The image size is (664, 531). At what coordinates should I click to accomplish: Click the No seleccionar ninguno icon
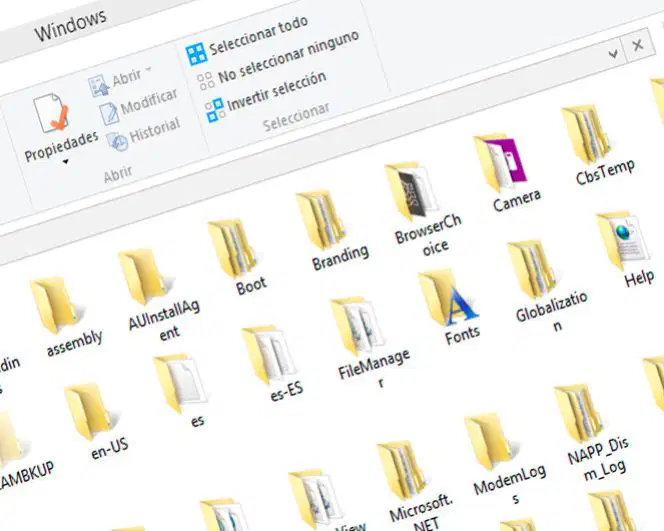[206, 81]
